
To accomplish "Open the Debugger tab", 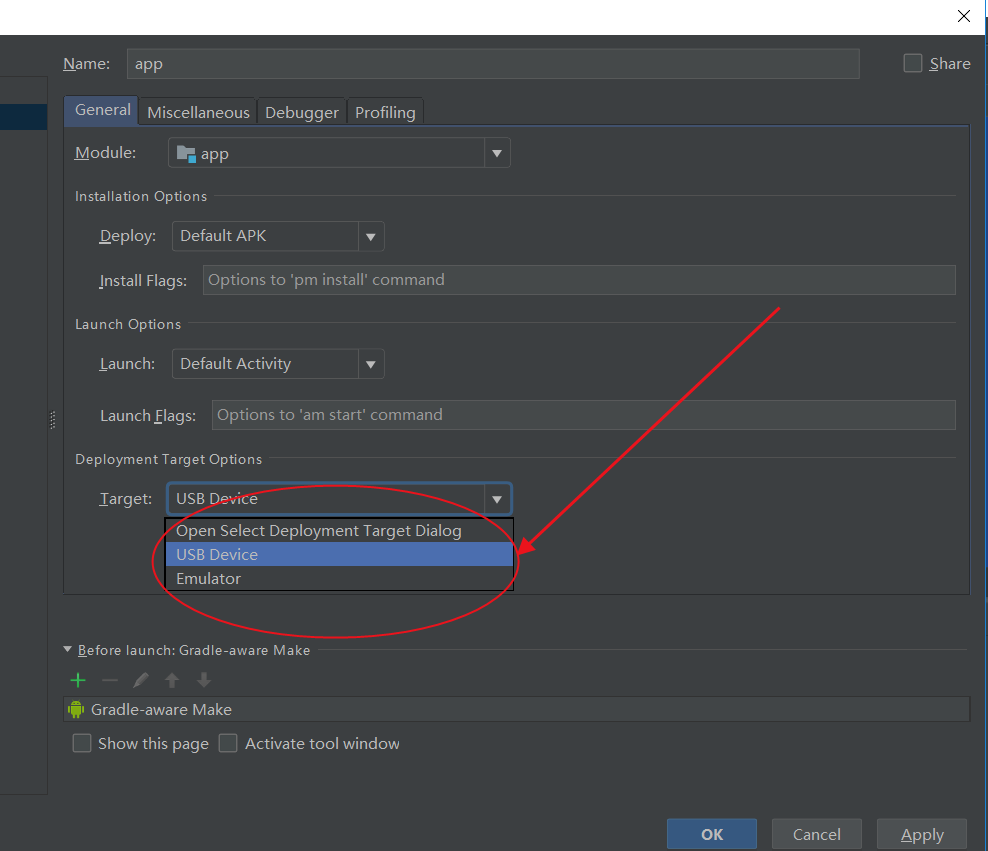I will [301, 112].
